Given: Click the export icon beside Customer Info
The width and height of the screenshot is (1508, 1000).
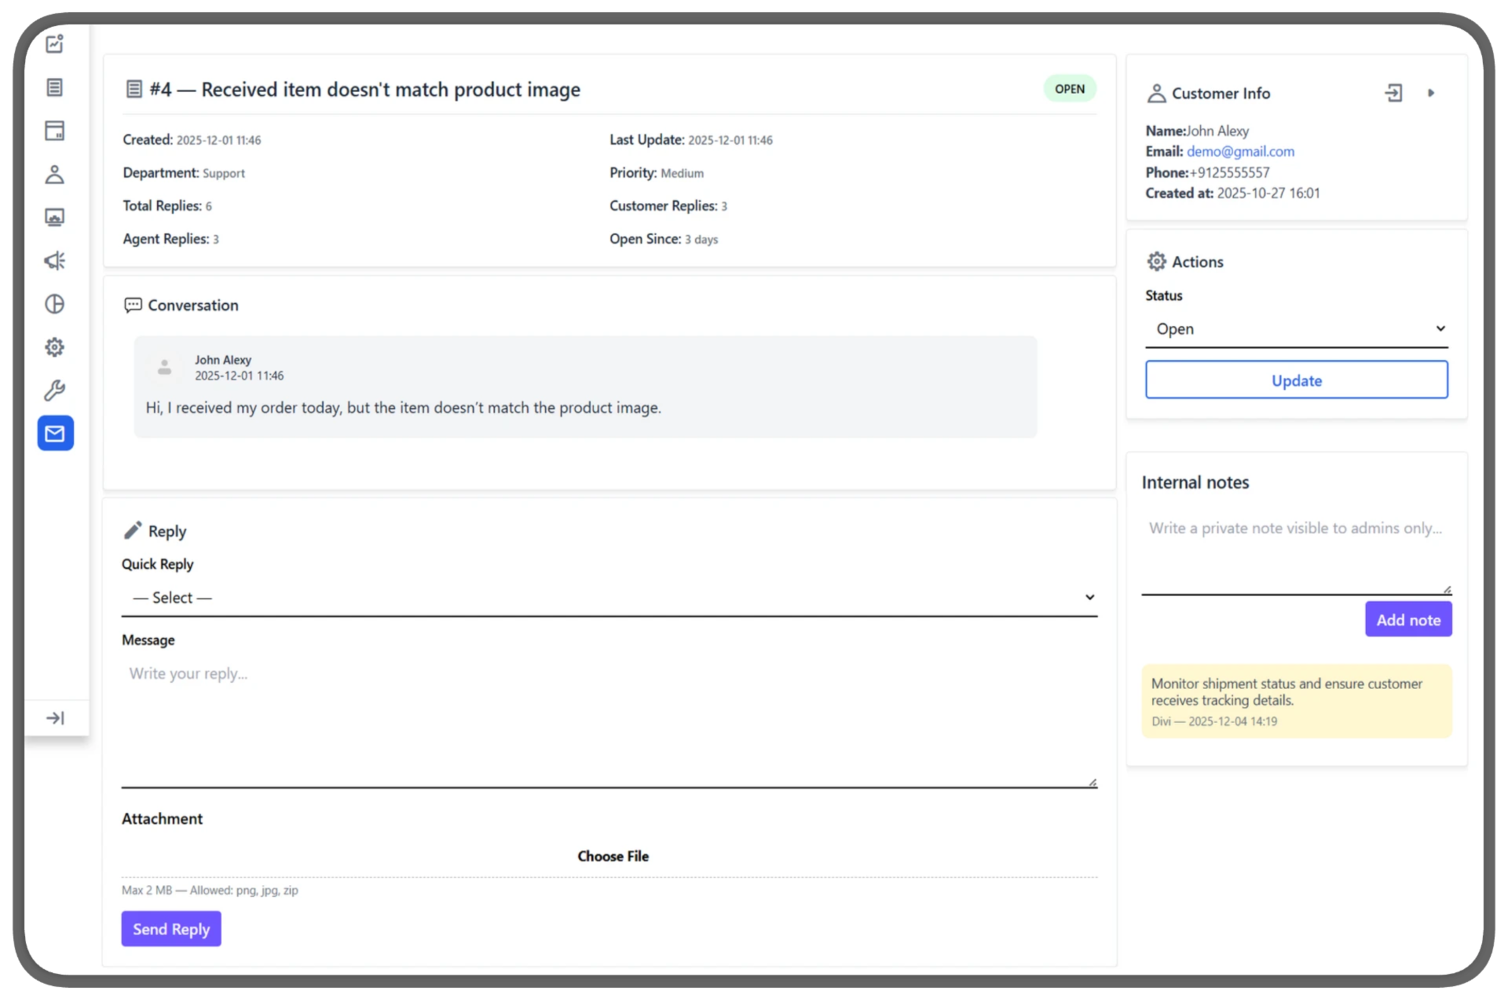Looking at the screenshot, I should pyautogui.click(x=1393, y=92).
